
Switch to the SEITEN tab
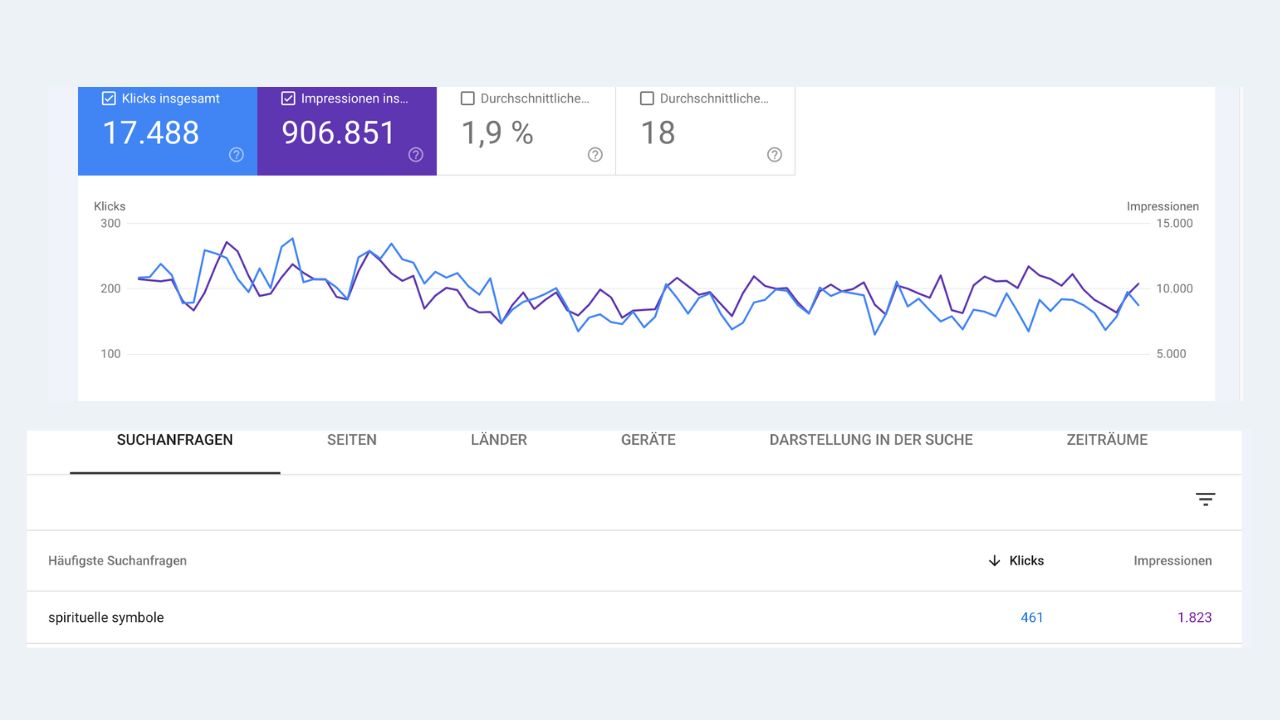[351, 440]
